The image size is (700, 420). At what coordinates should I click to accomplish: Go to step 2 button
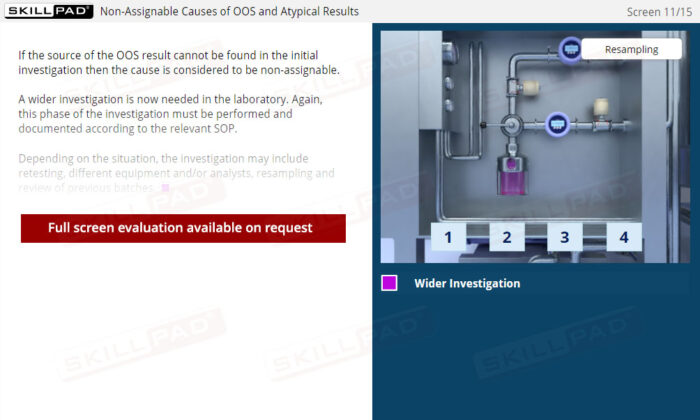507,237
